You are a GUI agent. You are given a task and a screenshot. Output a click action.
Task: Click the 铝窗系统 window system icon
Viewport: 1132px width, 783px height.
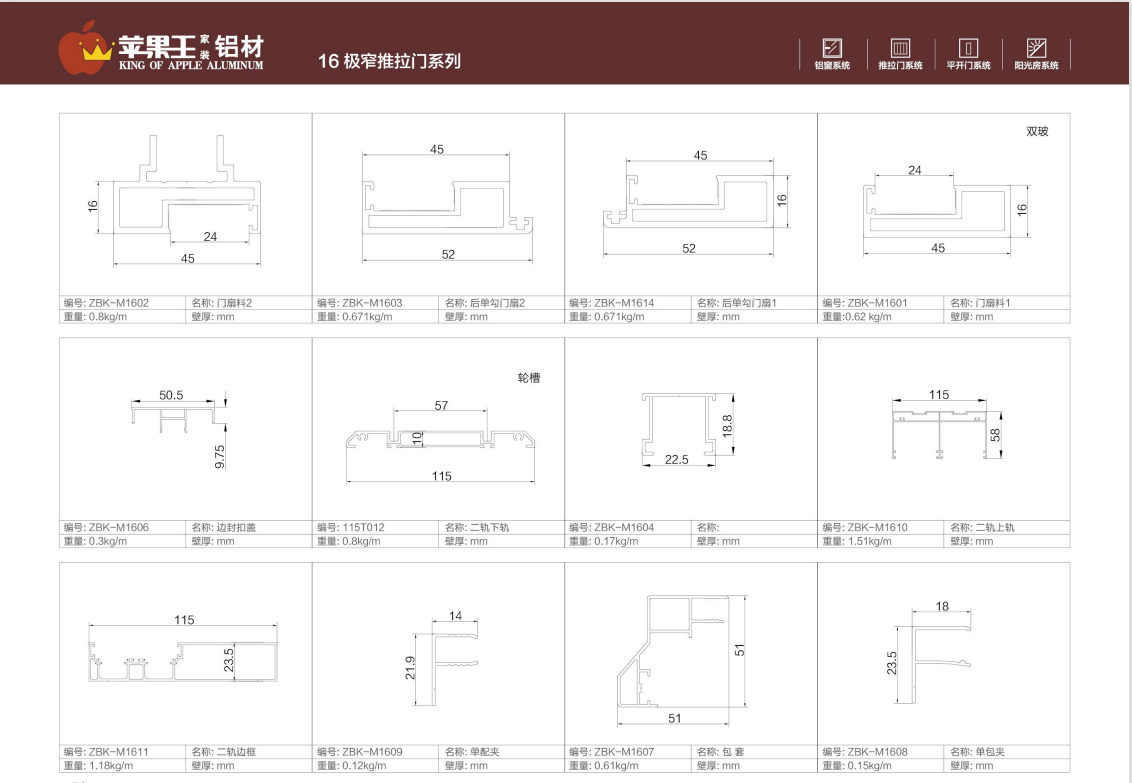(831, 48)
